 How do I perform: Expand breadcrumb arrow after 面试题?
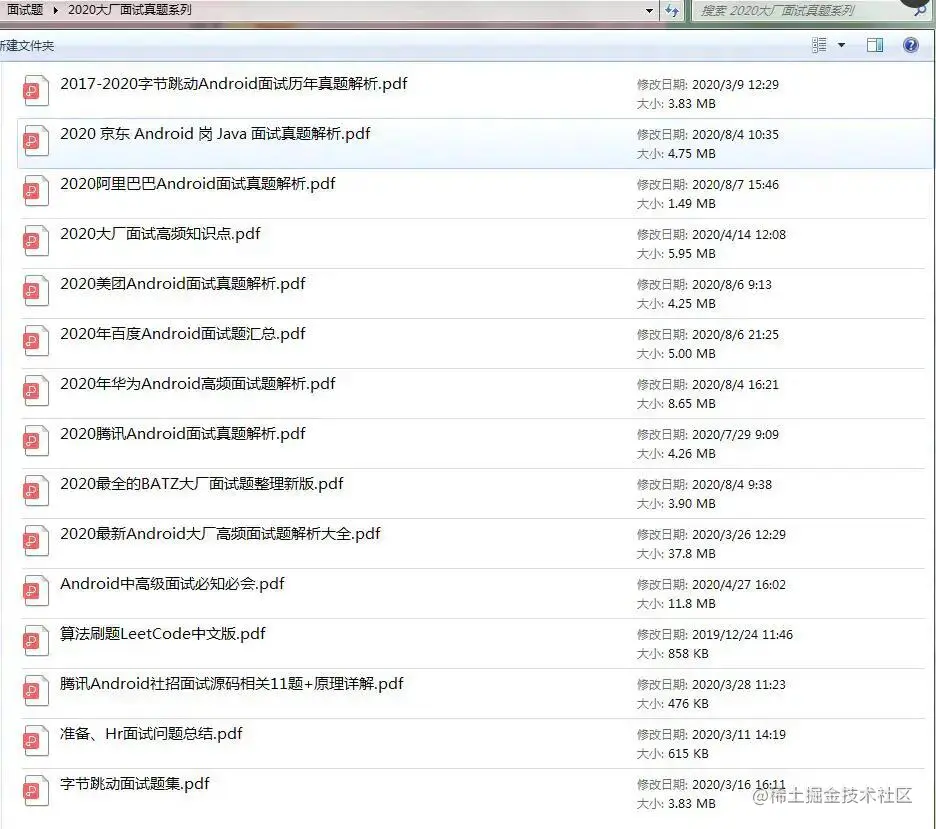point(56,10)
